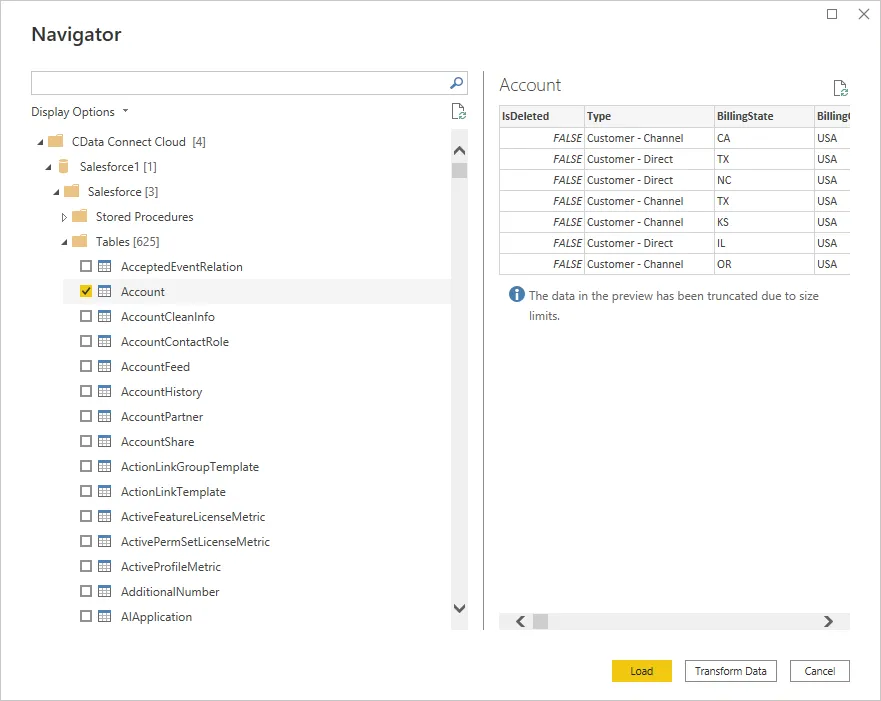
Task: Click the table icon beside AcceptedEventRelation
Action: point(104,266)
